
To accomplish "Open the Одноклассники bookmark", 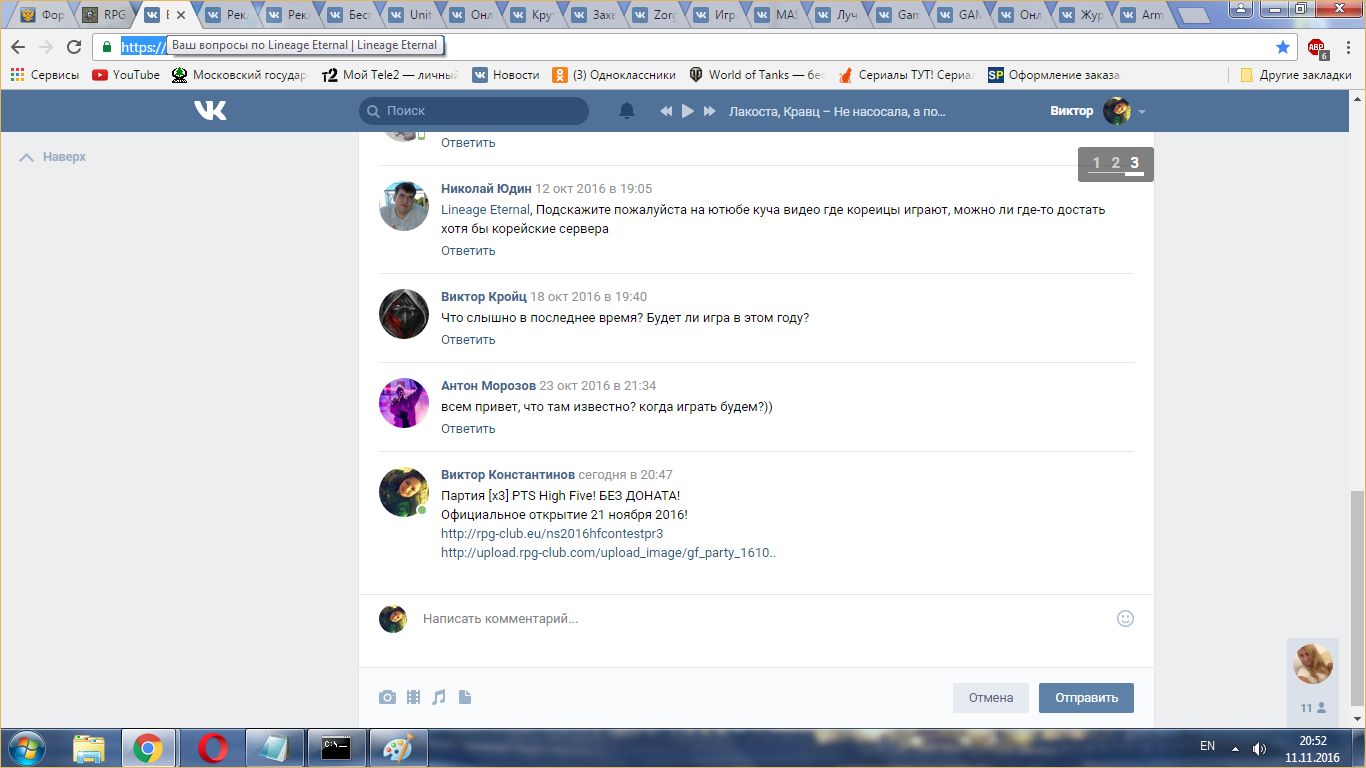I will pos(614,75).
